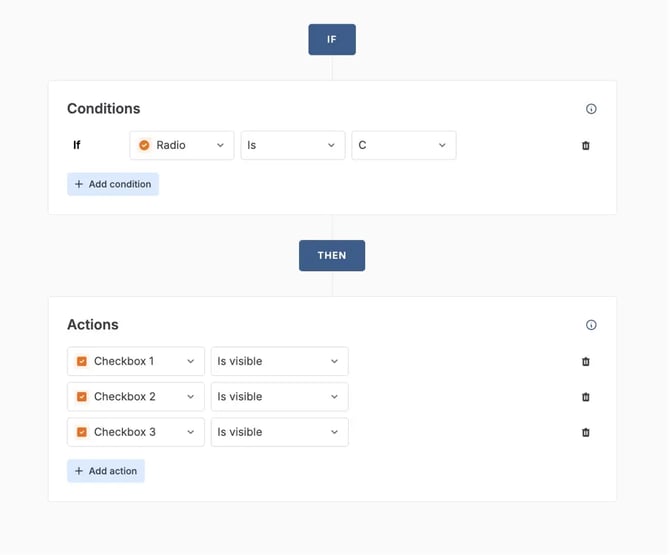Click the orange Radio field icon

pos(144,145)
